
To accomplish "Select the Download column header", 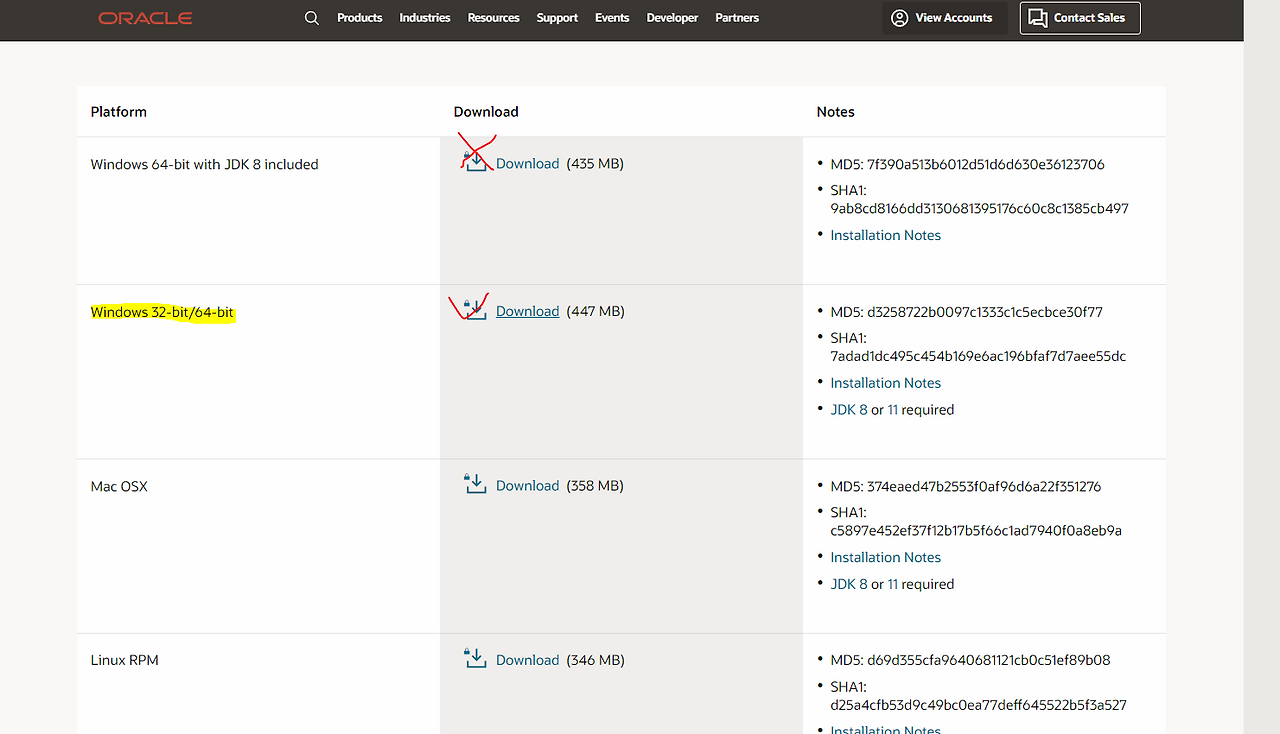I will [486, 112].
